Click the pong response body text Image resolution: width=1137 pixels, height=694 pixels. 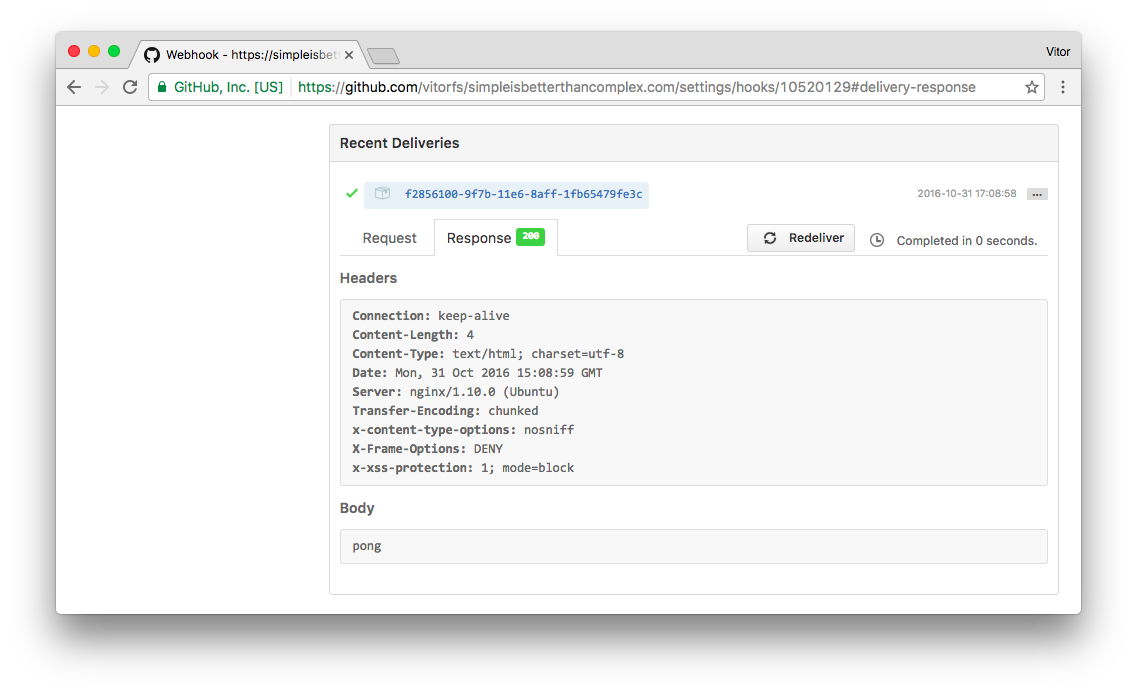point(367,546)
